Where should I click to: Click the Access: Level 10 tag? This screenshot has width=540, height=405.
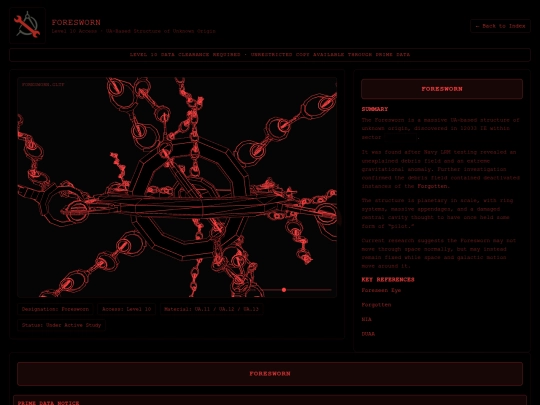pyautogui.click(x=126, y=309)
